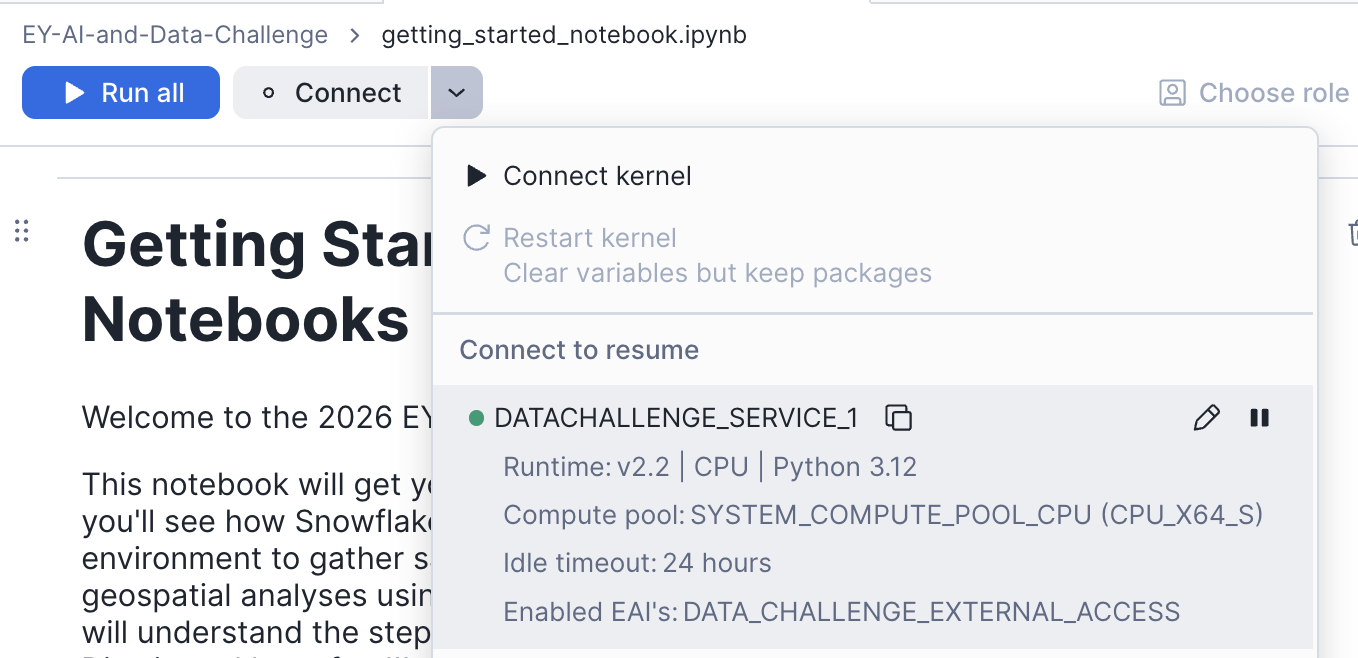Viewport: 1358px width, 658px height.
Task: Click the Choose role person icon
Action: coord(1172,93)
